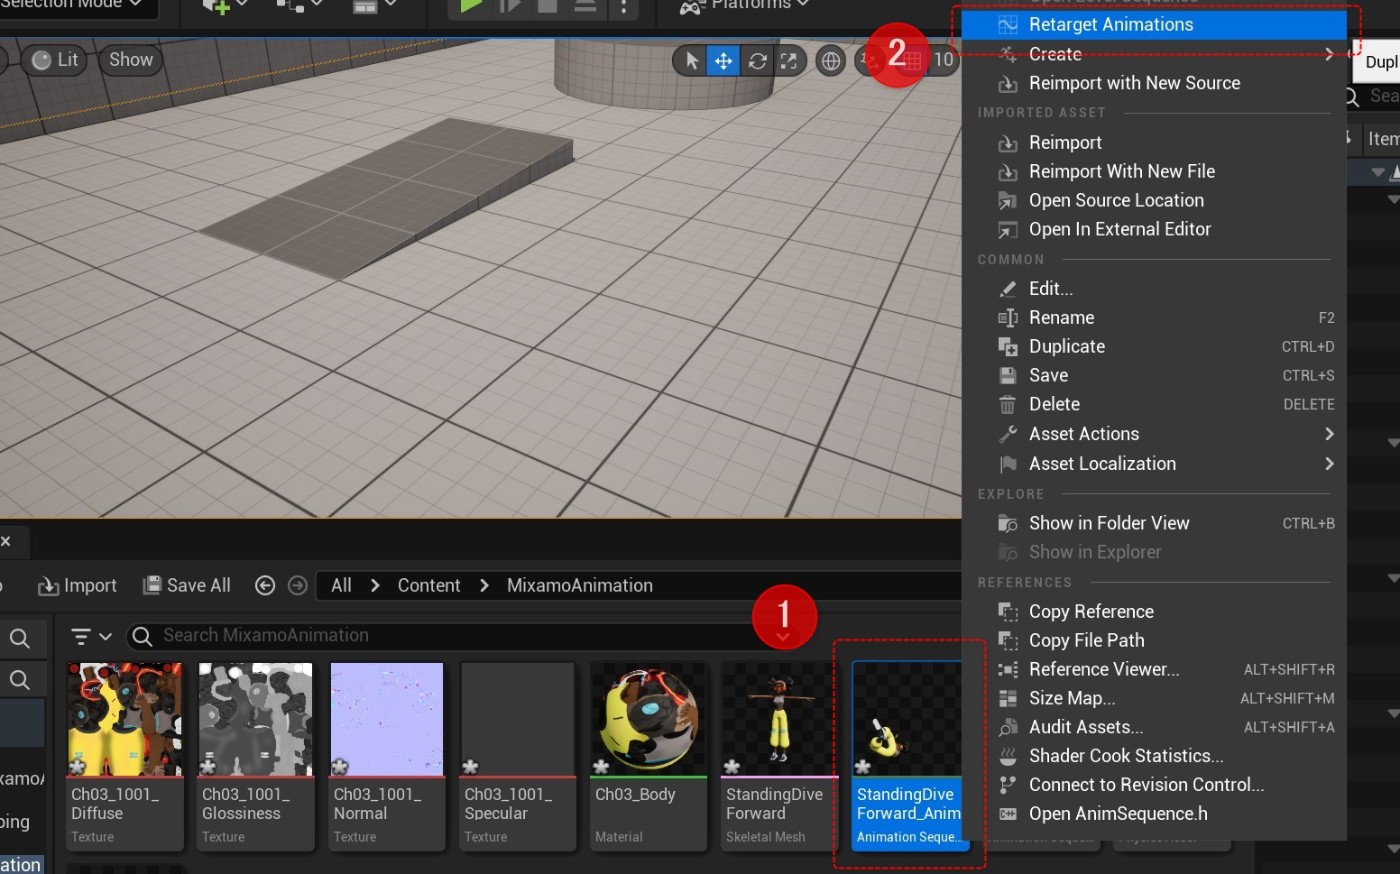Image resolution: width=1400 pixels, height=874 pixels.
Task: Click the green Play button in the toolbar
Action: tap(470, 6)
